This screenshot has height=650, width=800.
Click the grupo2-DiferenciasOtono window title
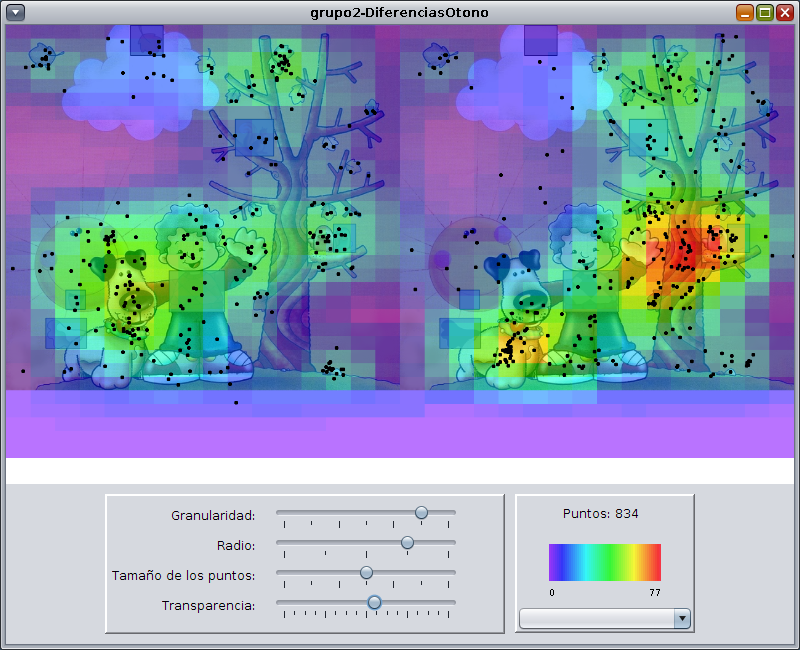399,12
